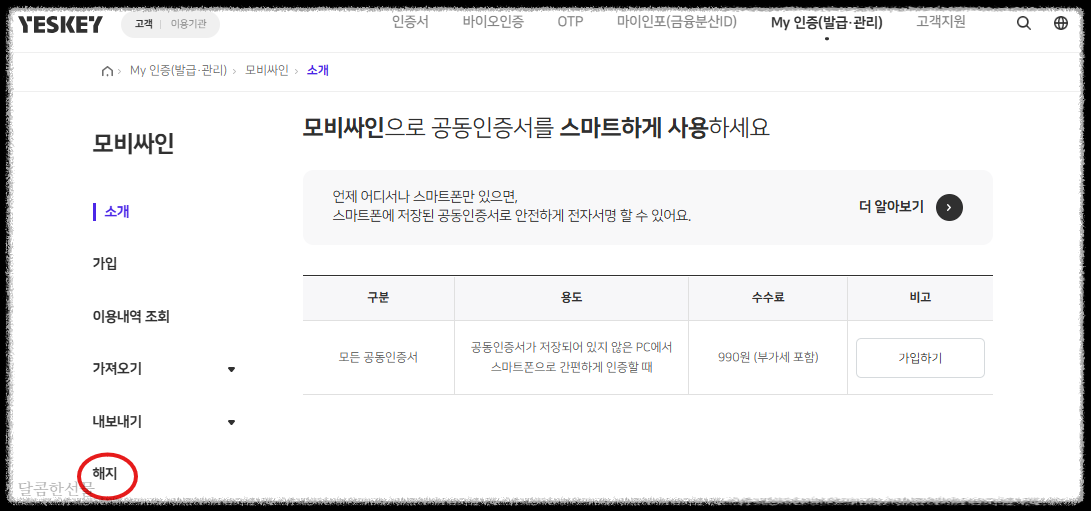Click 해지 in the sidebar
Viewport: 1091px width, 511px height.
(x=105, y=475)
